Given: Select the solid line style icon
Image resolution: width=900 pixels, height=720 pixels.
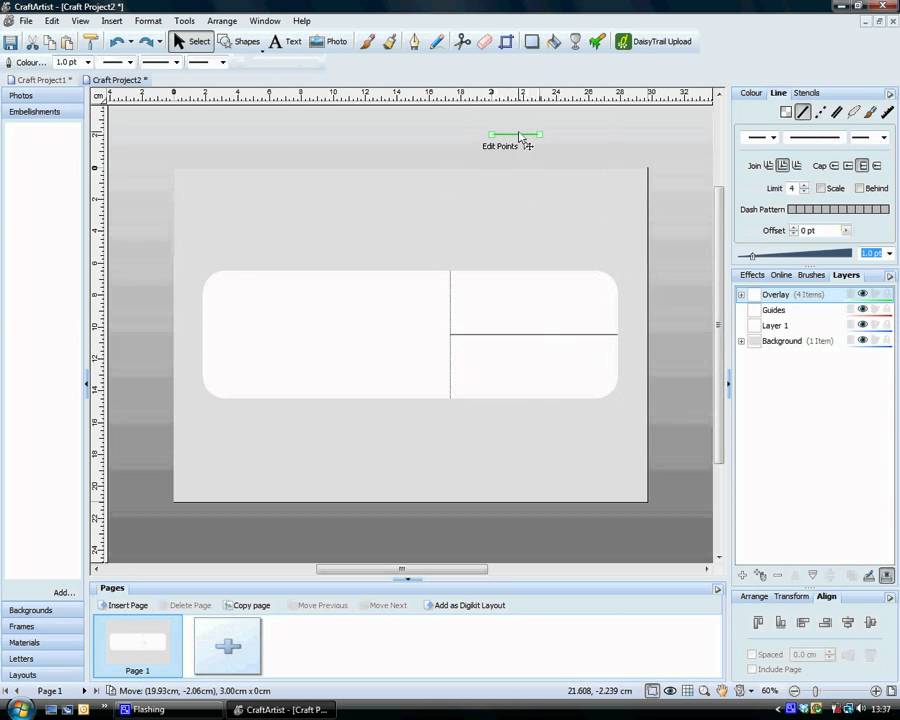Looking at the screenshot, I should [803, 113].
